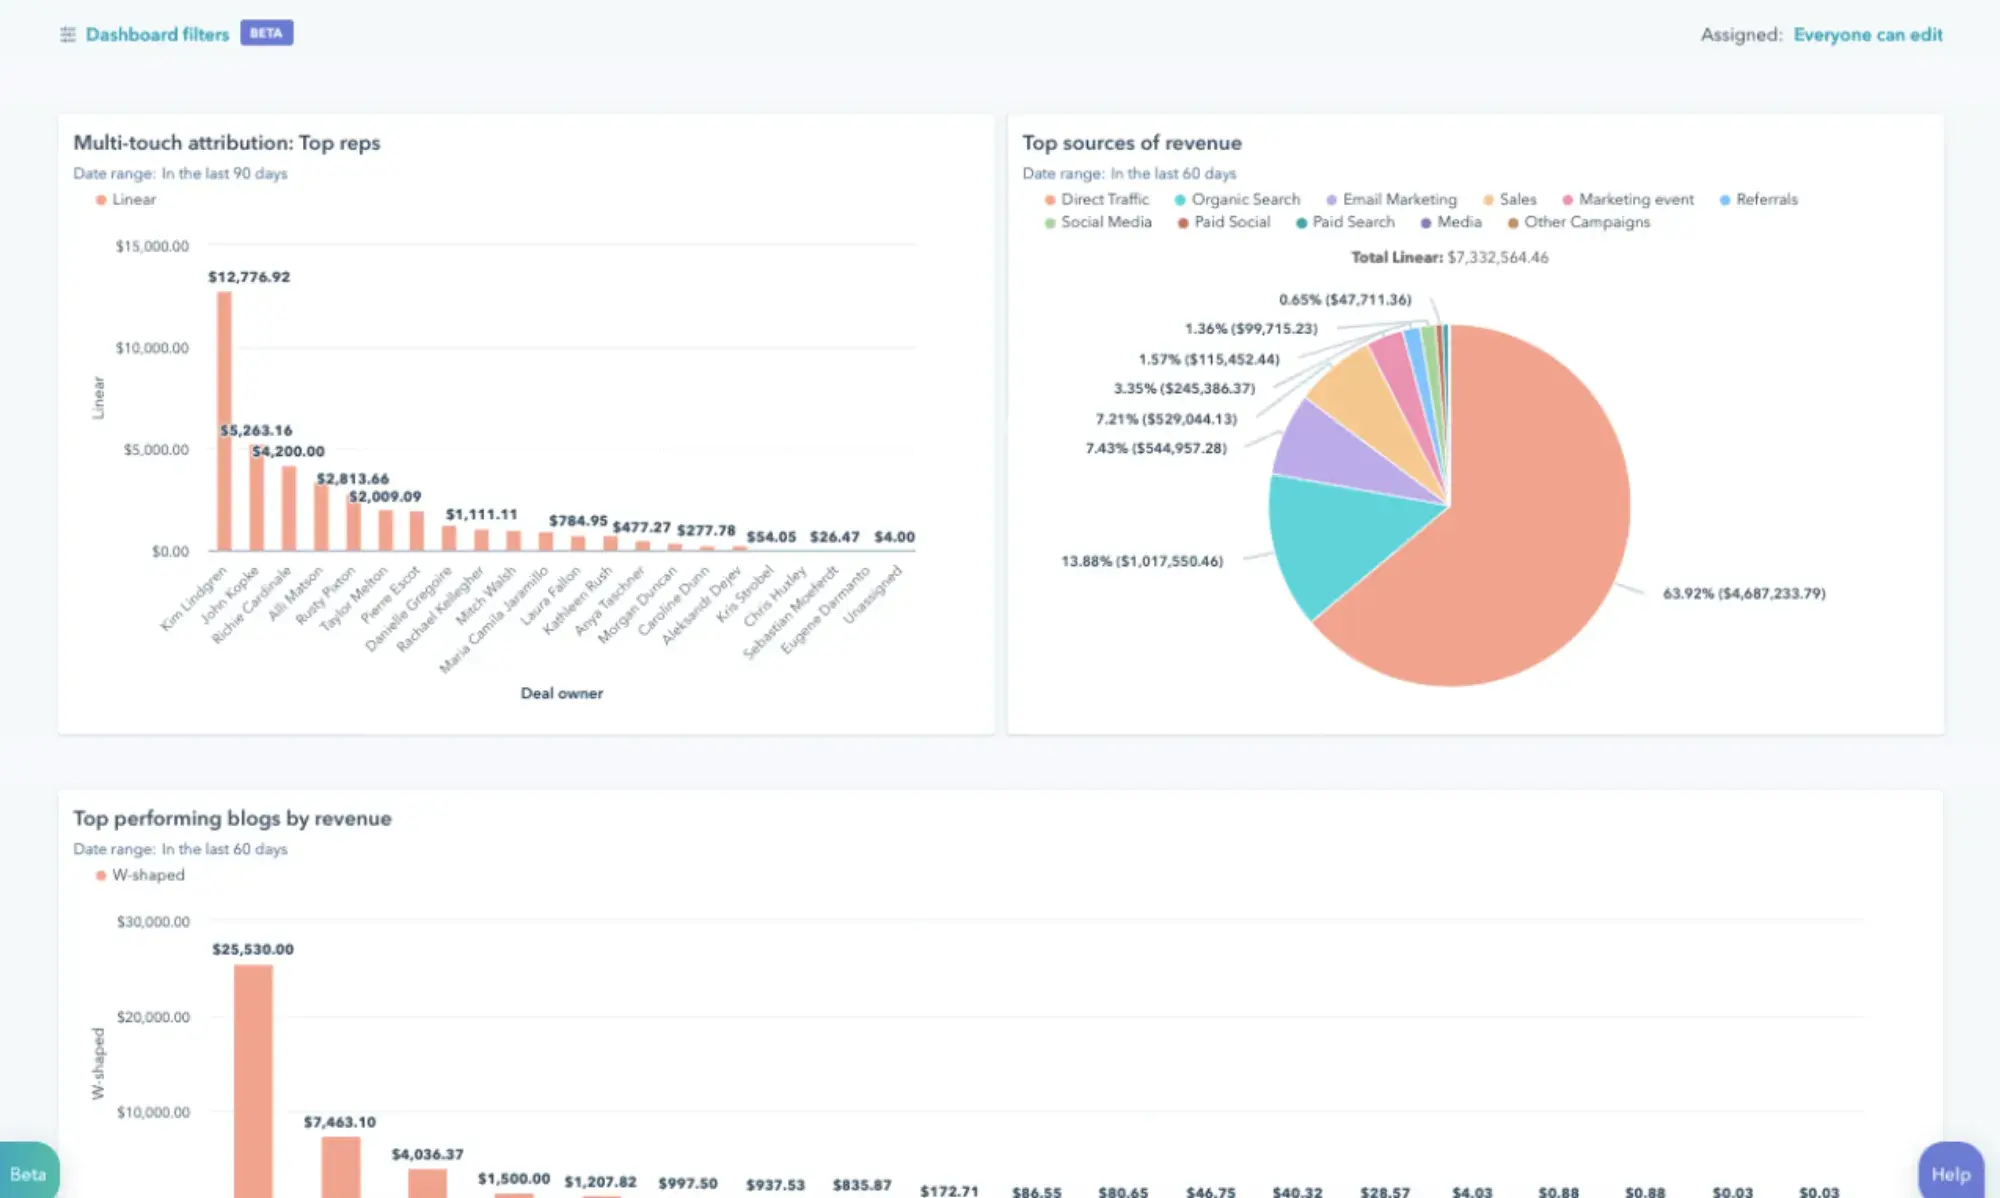Click the Total Linear $7,332,564.46 text
Screen dimensions: 2000x1198
[1449, 257]
